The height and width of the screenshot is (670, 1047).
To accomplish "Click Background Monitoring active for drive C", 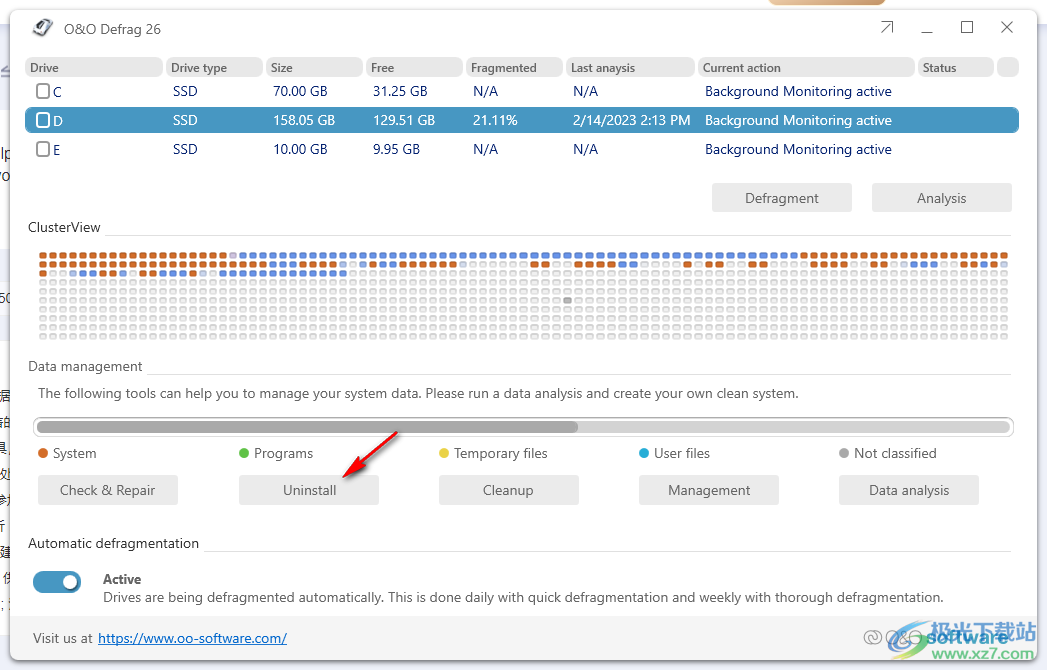I will 798,91.
